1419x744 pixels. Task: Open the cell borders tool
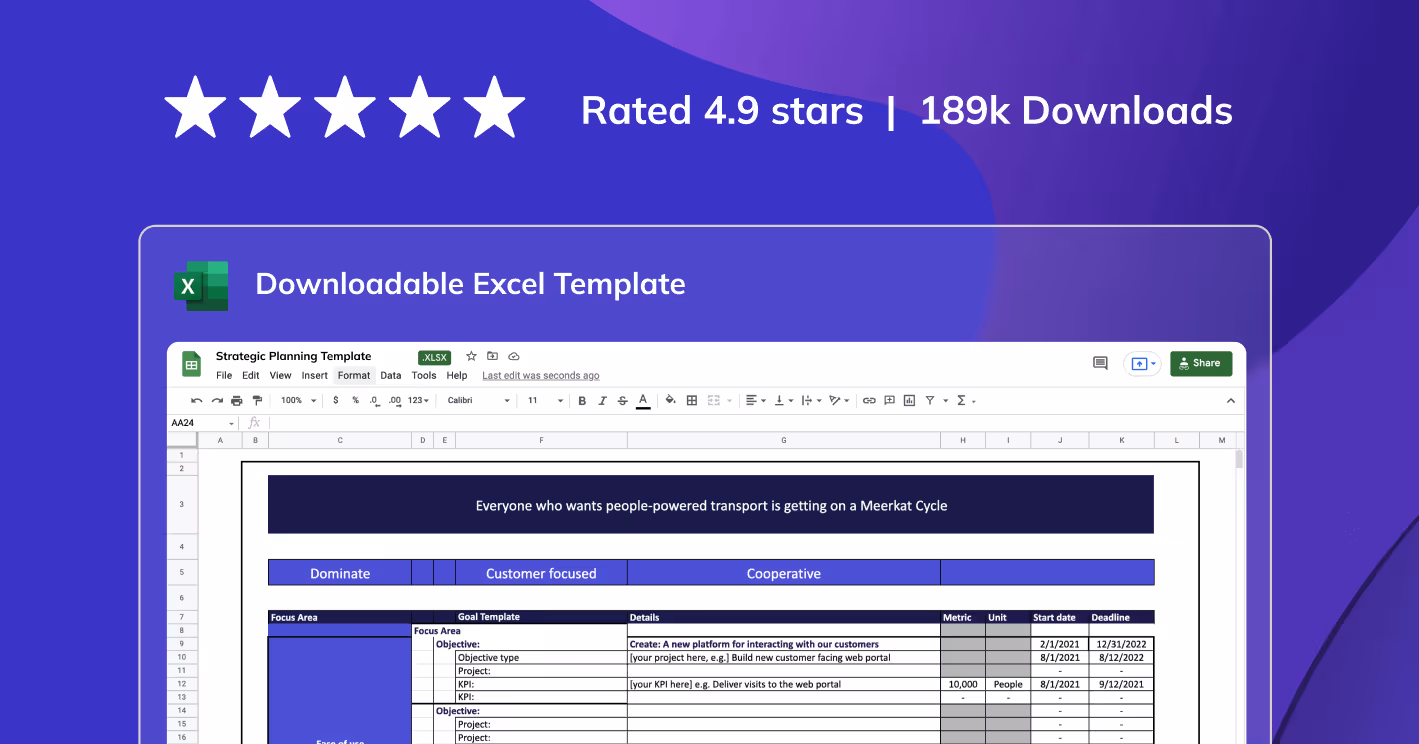click(x=692, y=400)
